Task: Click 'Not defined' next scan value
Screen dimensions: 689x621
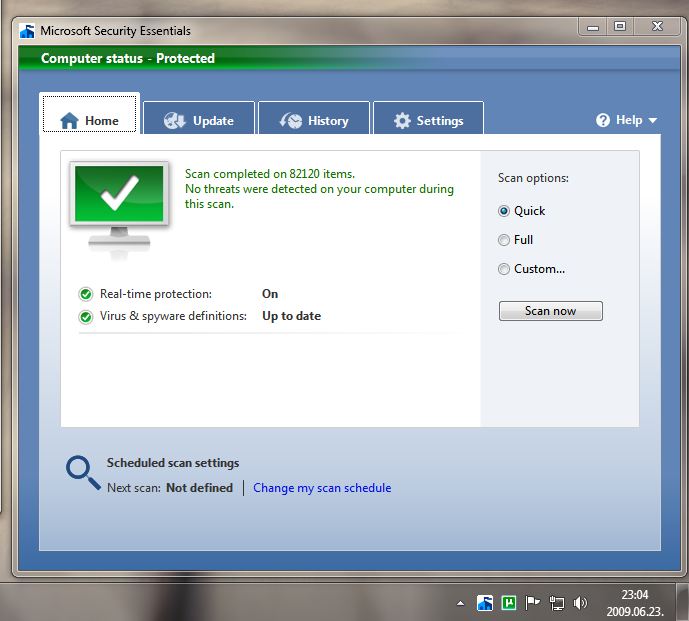Action: click(199, 488)
